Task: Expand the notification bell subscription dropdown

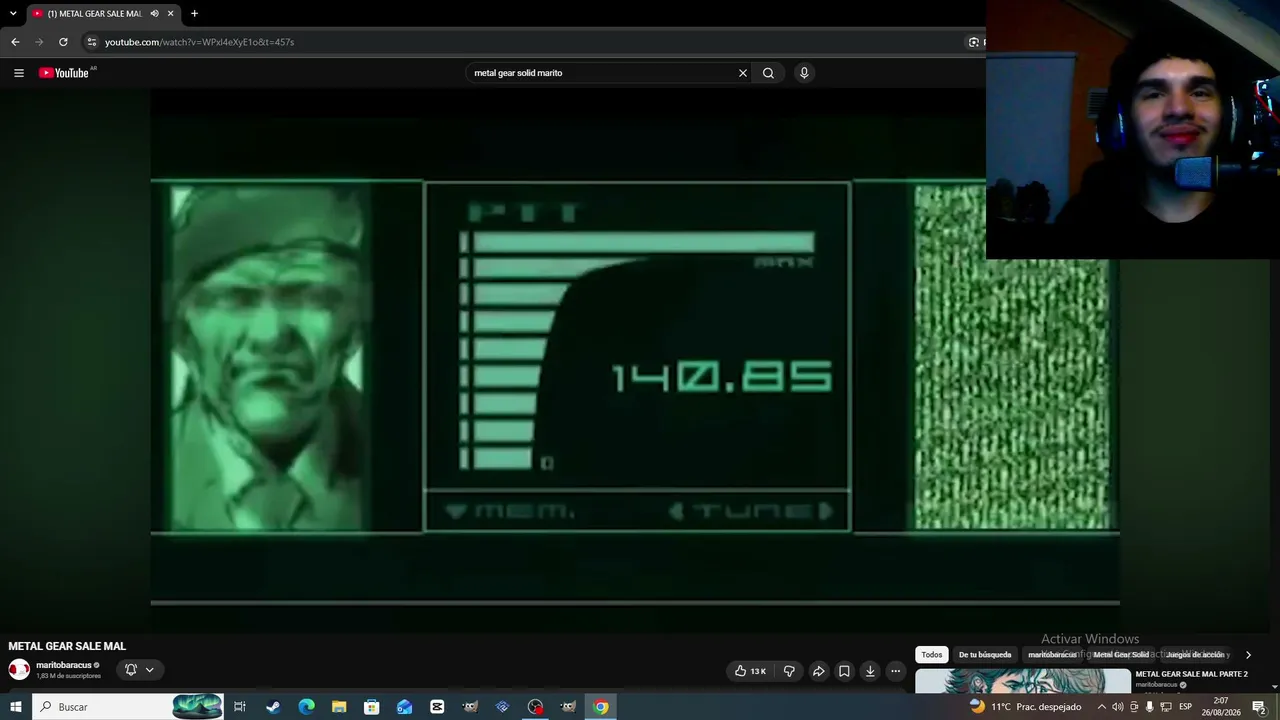Action: click(x=140, y=670)
